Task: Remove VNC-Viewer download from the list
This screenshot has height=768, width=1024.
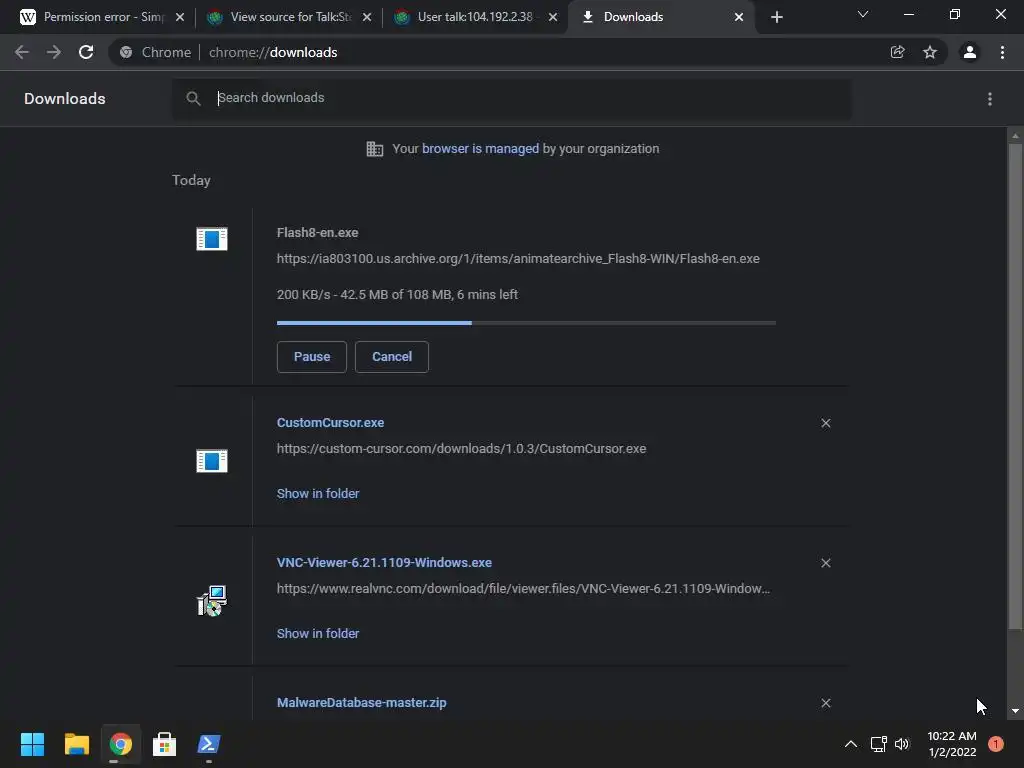Action: point(826,563)
